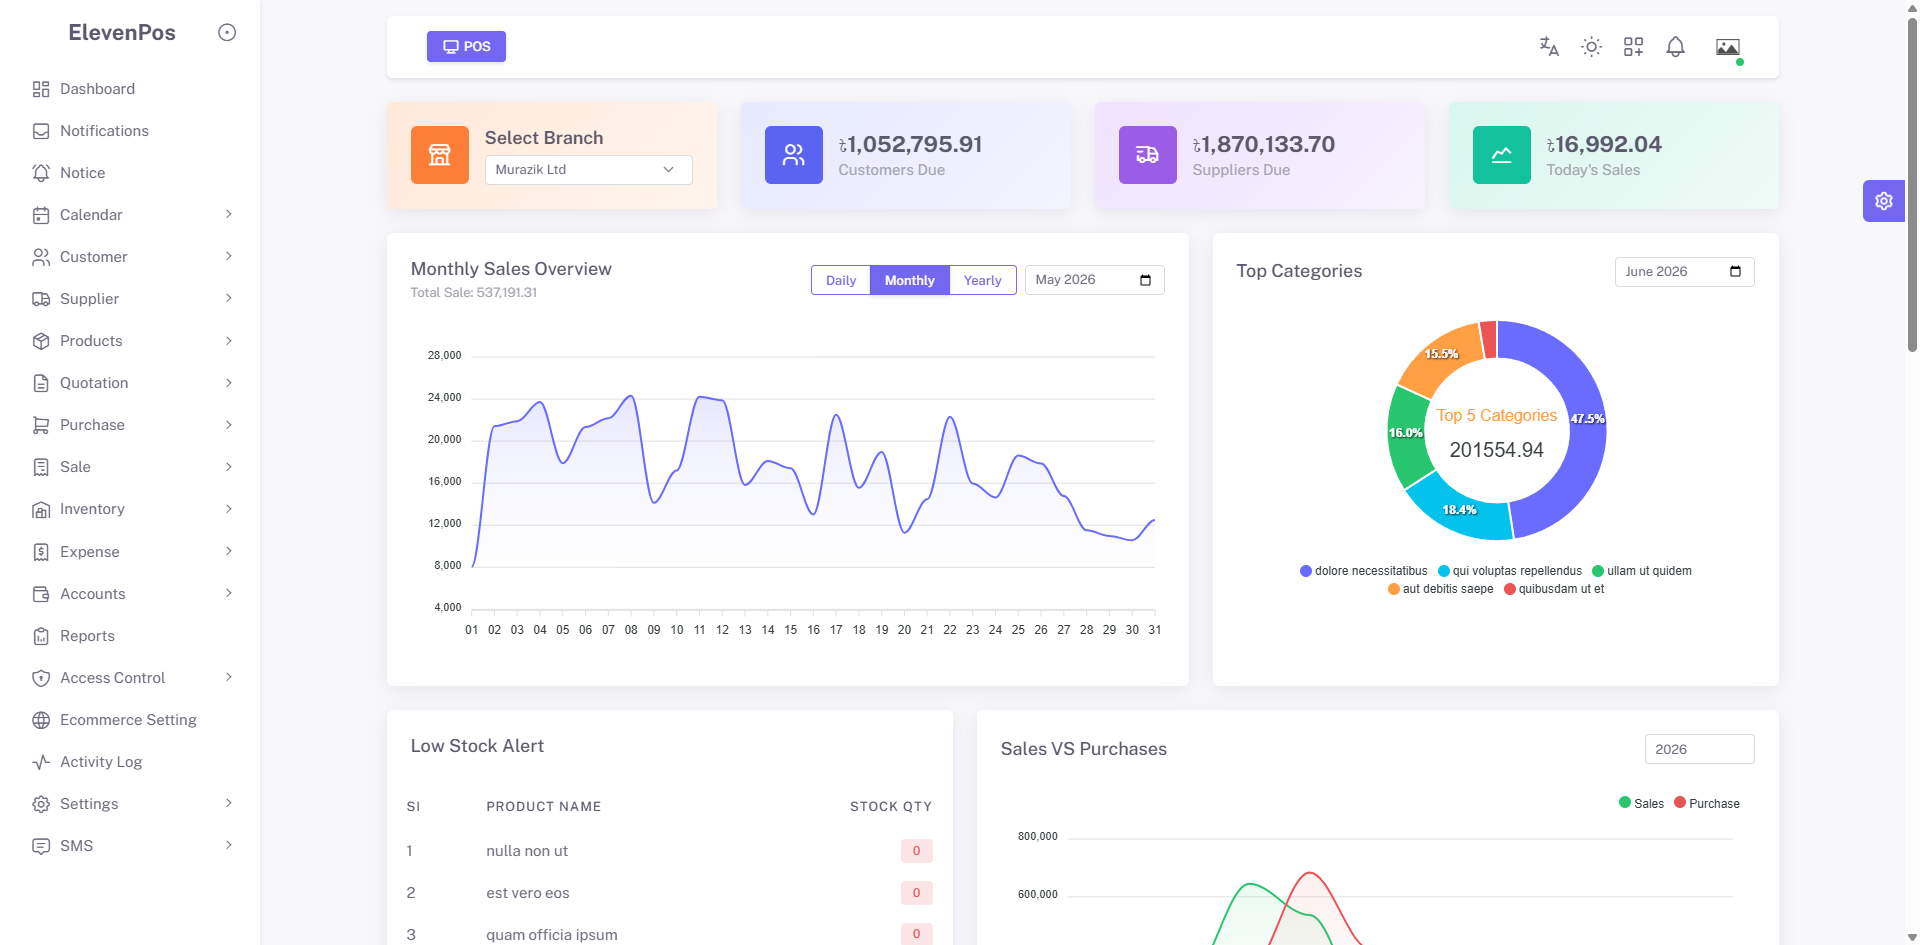Switch chart to Yearly view
1920x945 pixels.
click(x=982, y=280)
